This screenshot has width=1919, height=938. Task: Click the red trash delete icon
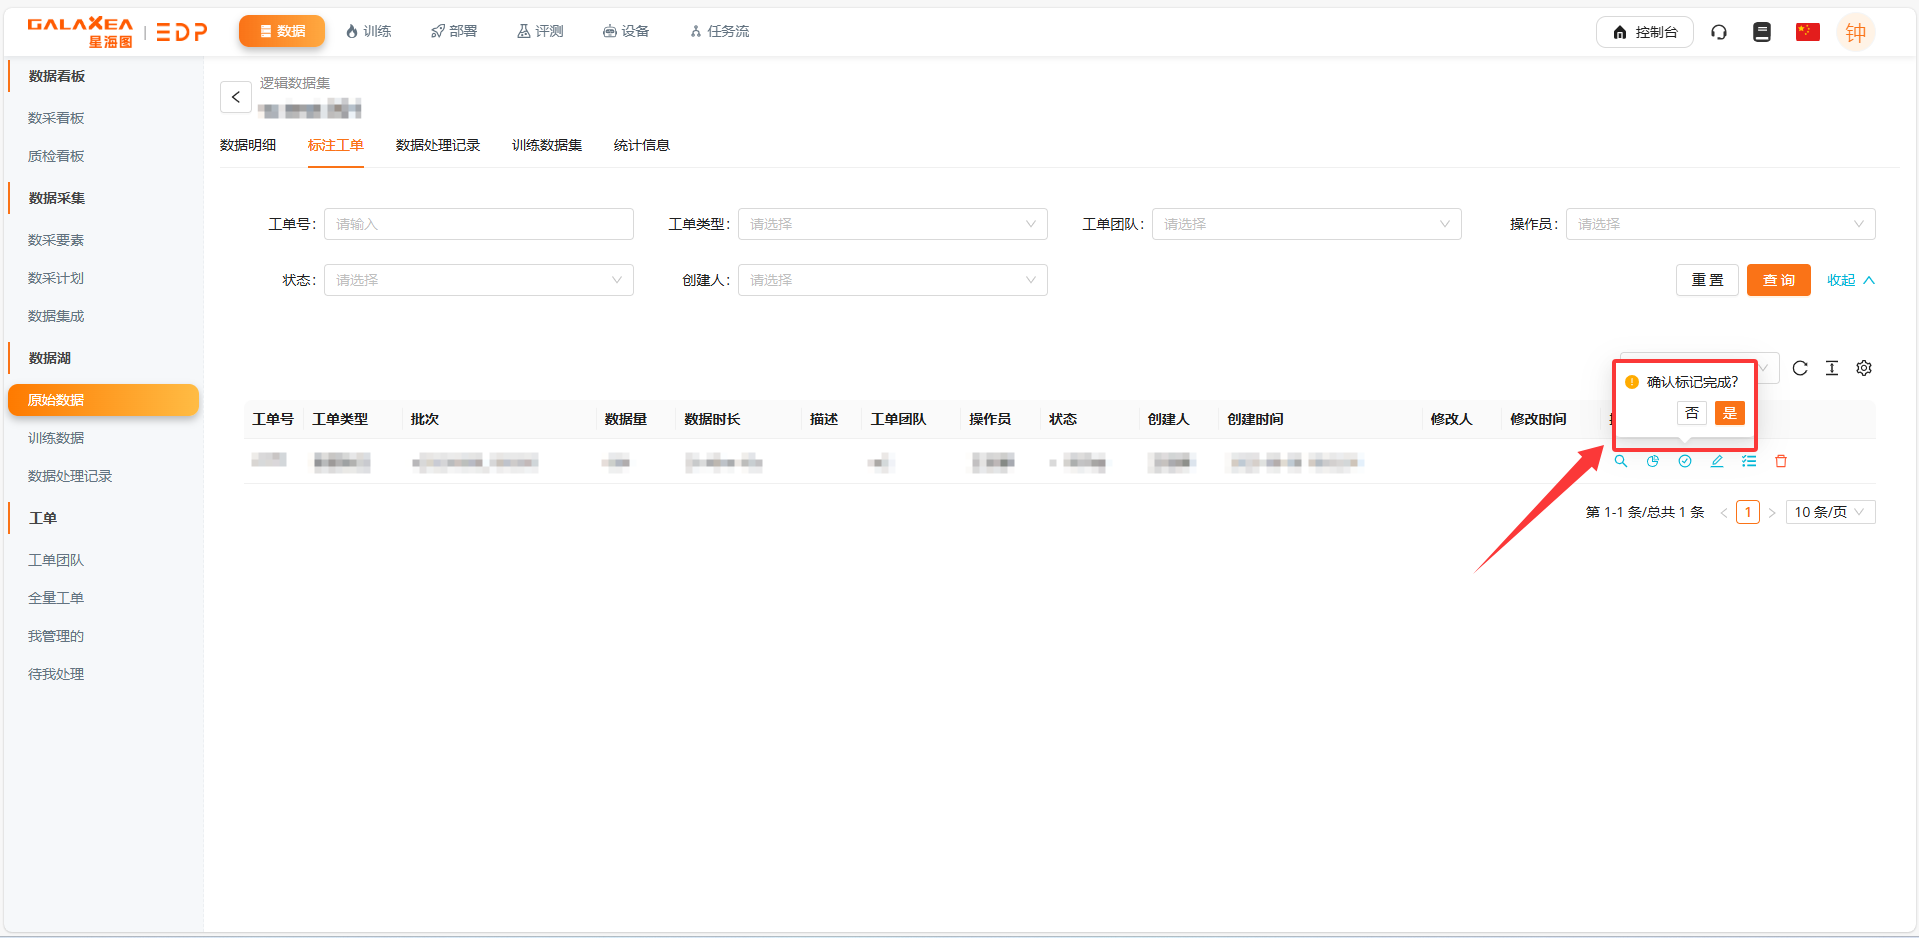point(1781,461)
